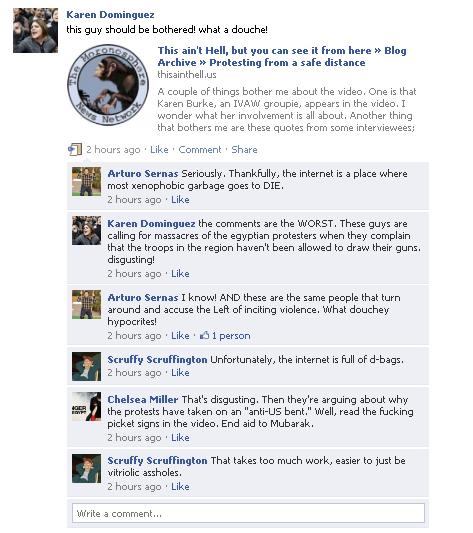This screenshot has height=533, width=473.
Task: Focus the Write a comment field
Action: 248,513
